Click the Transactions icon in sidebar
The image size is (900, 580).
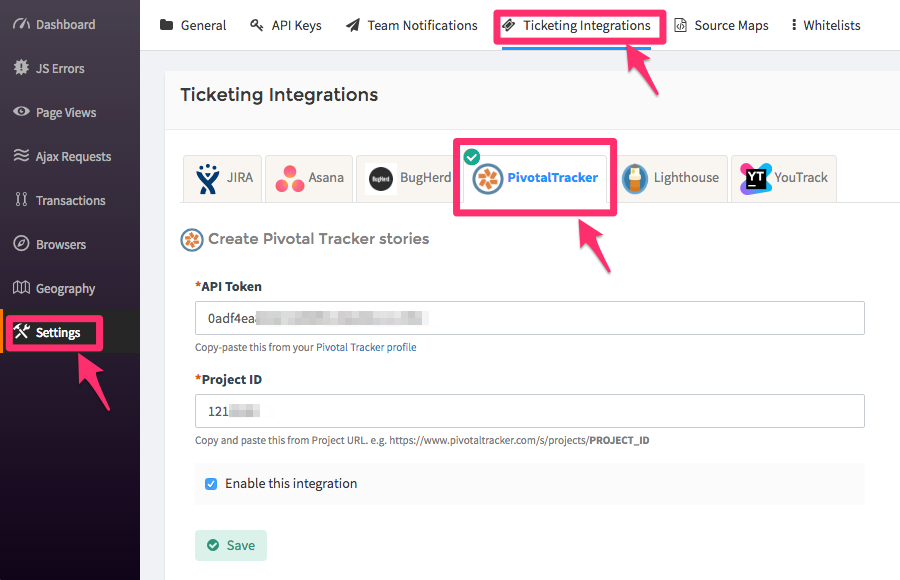(21, 199)
